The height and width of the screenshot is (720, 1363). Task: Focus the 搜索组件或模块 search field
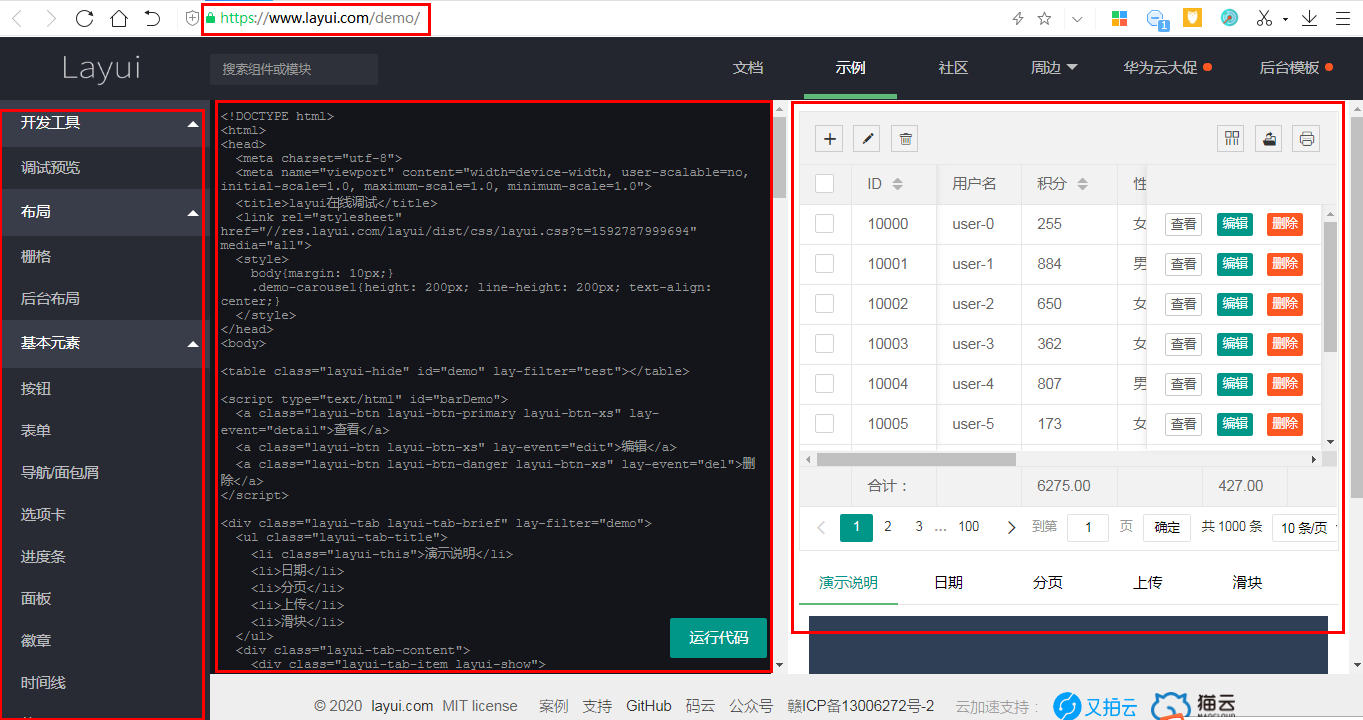click(x=294, y=69)
